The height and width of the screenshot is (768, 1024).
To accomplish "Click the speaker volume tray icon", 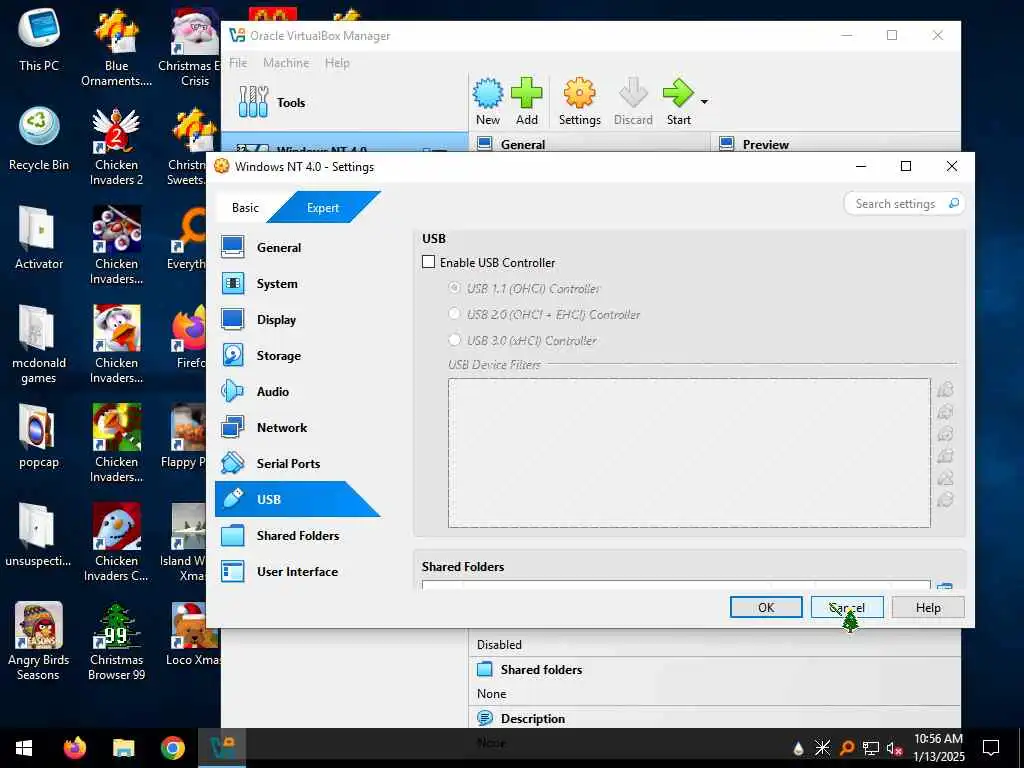I will click(894, 748).
